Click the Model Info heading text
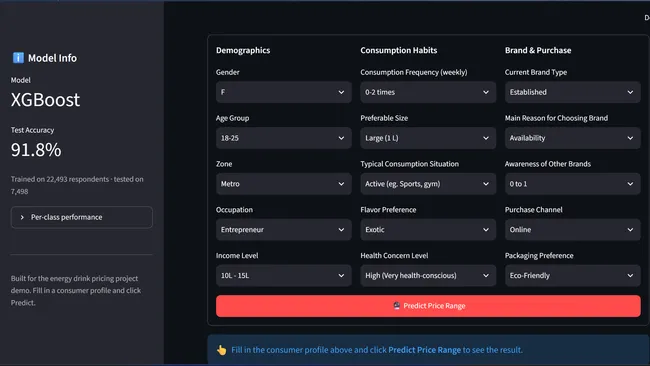The width and height of the screenshot is (650, 366). 52,58
